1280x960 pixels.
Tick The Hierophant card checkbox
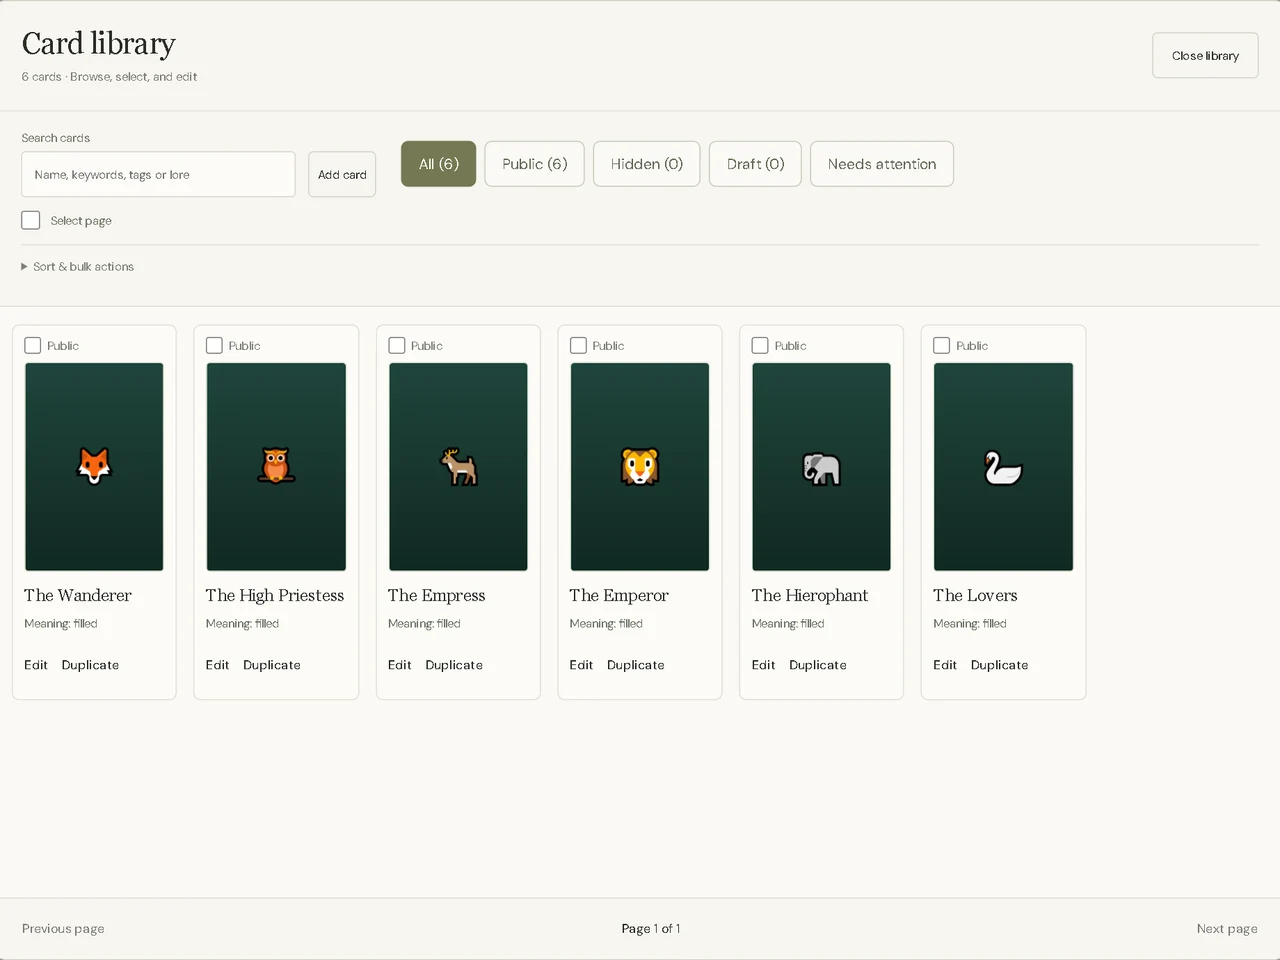(760, 345)
